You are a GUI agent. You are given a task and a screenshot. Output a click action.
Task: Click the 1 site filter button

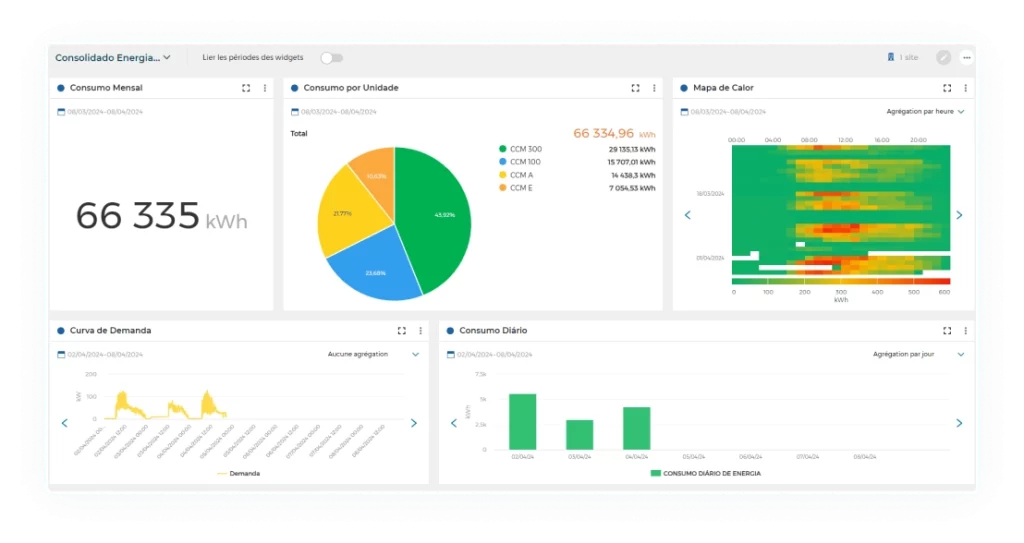point(902,57)
